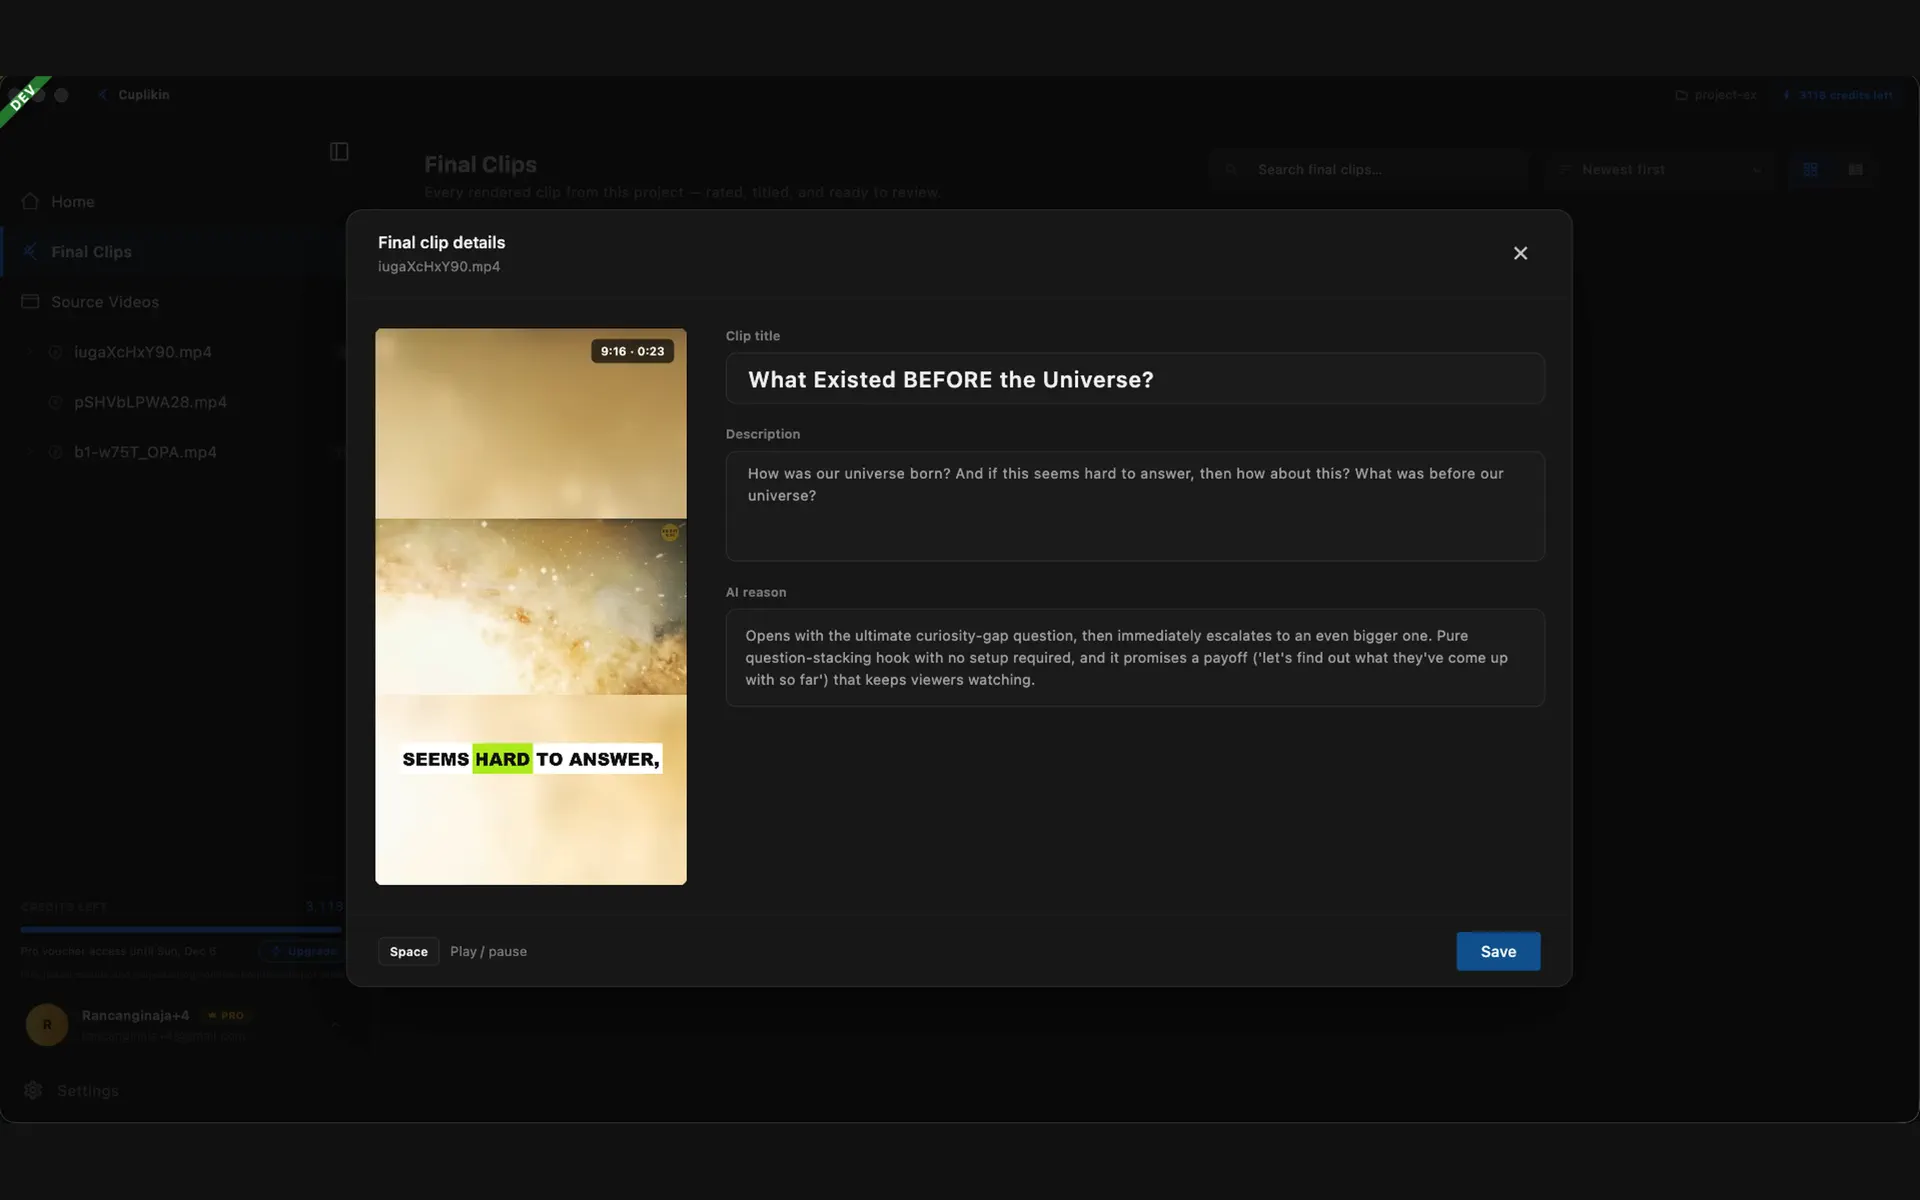Close the Final clip details dialog
1920x1200 pixels.
(x=1520, y=253)
